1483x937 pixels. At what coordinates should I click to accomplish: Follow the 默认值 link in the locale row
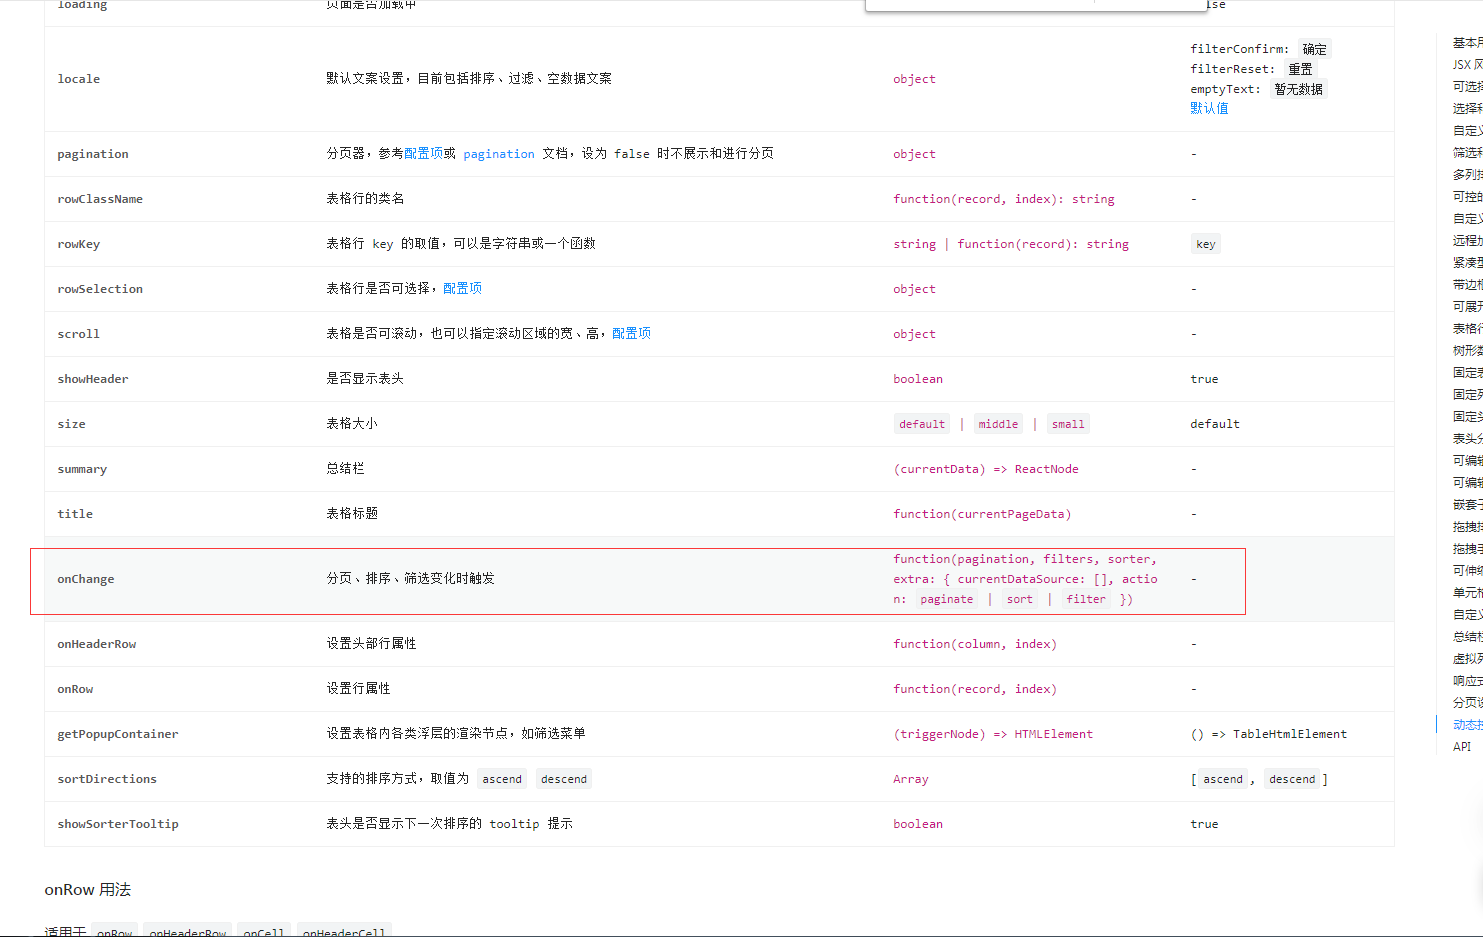click(1209, 108)
